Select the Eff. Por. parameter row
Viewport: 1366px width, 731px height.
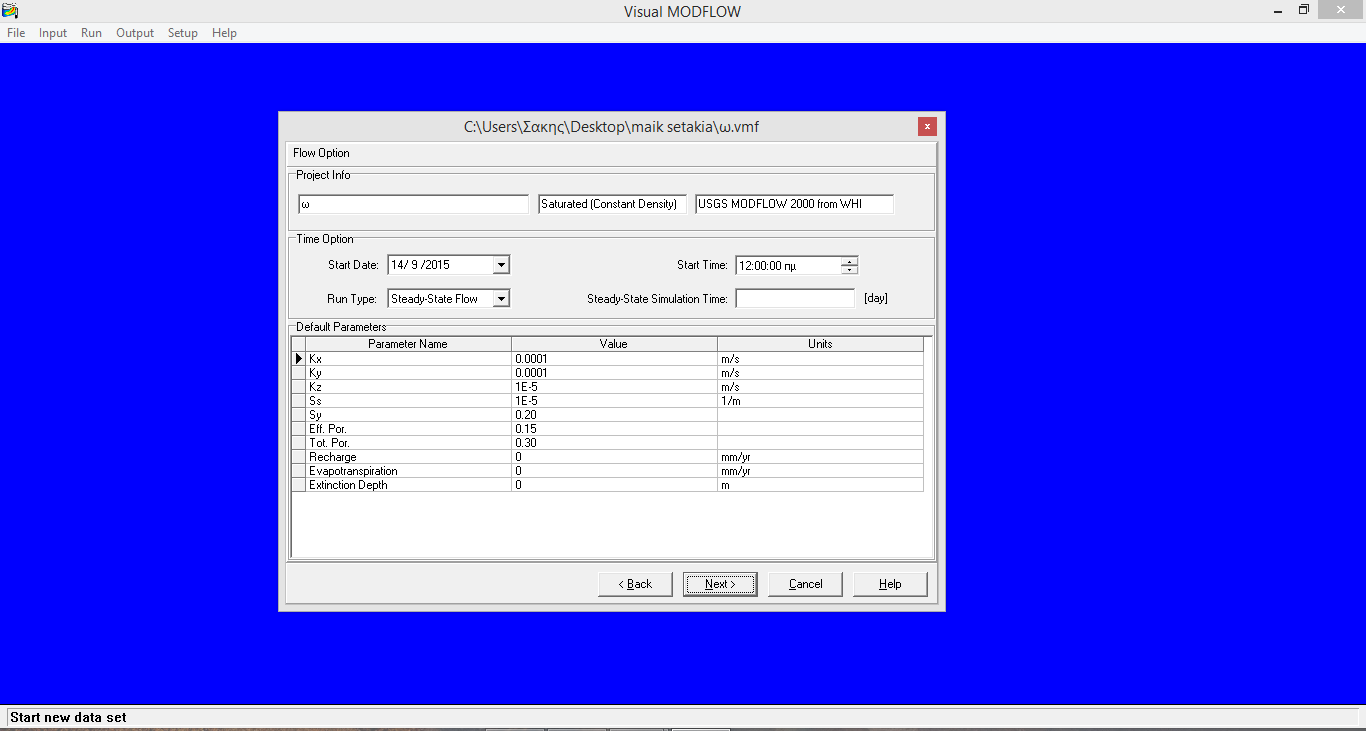click(x=607, y=428)
